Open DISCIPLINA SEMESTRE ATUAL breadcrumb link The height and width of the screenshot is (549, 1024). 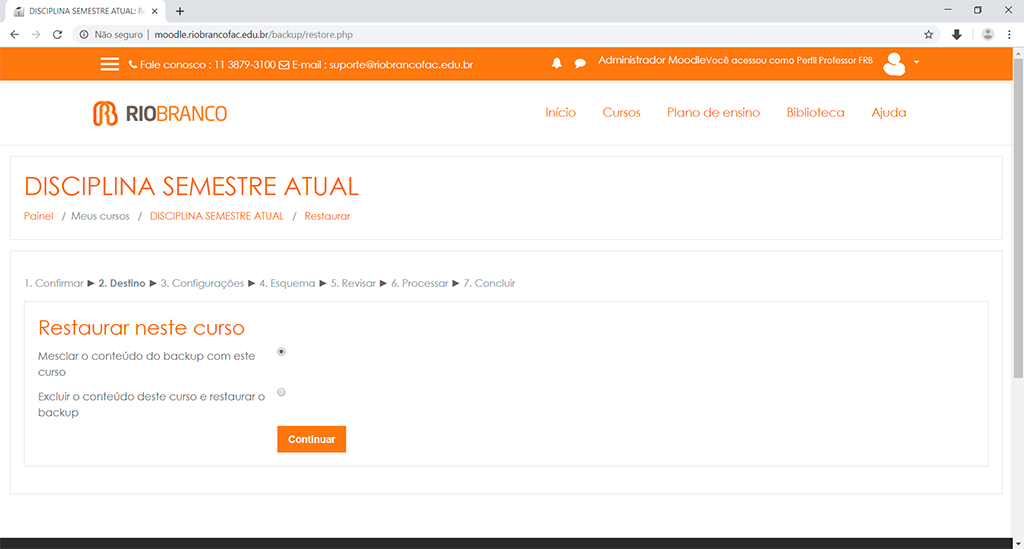click(217, 216)
